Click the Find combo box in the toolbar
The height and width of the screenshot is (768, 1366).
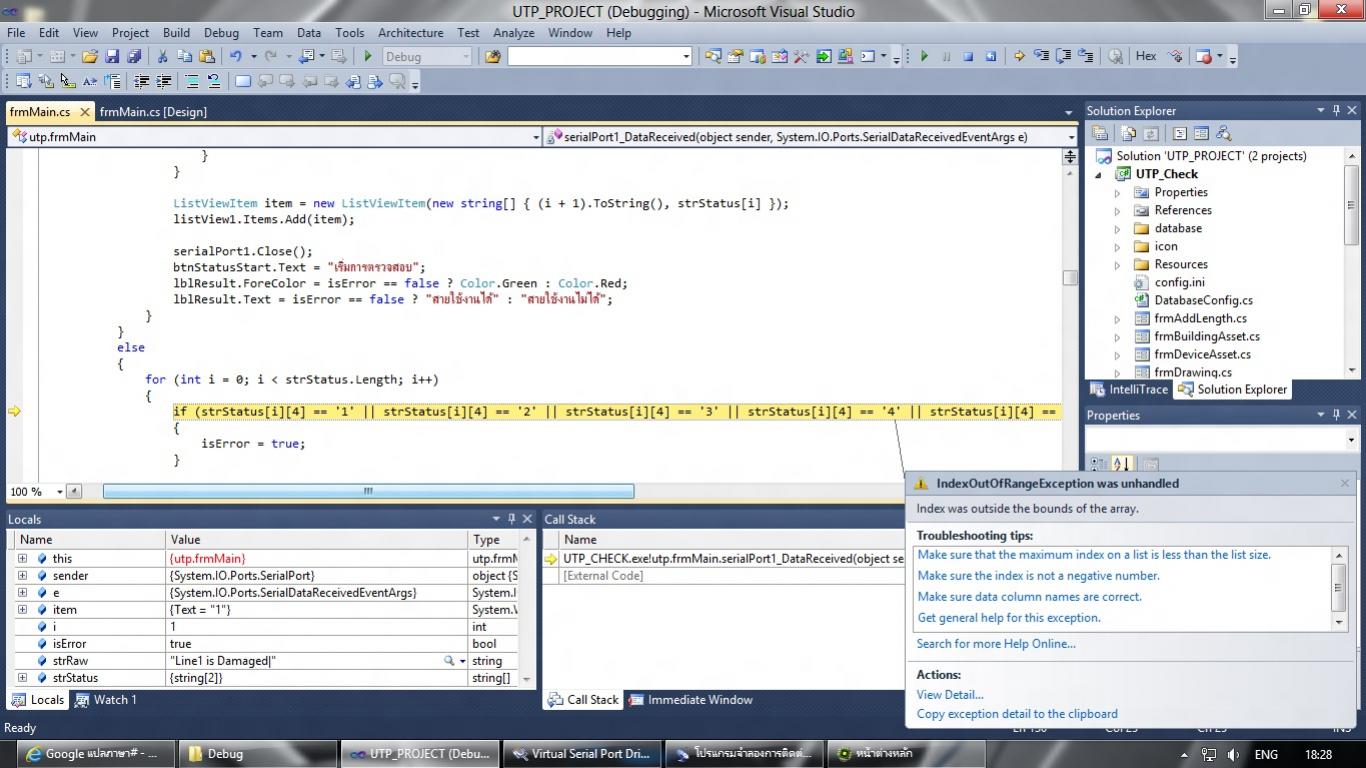[x=599, y=57]
